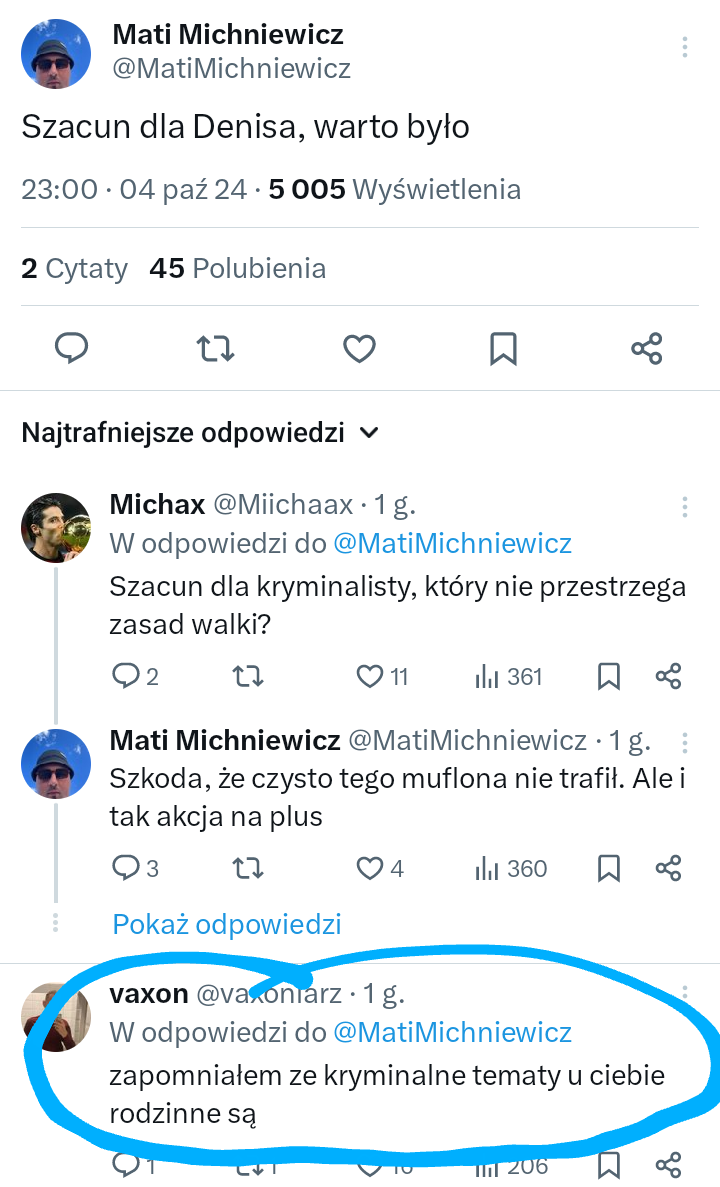Share Mati's reply about 'akcja na plus'

[x=668, y=868]
